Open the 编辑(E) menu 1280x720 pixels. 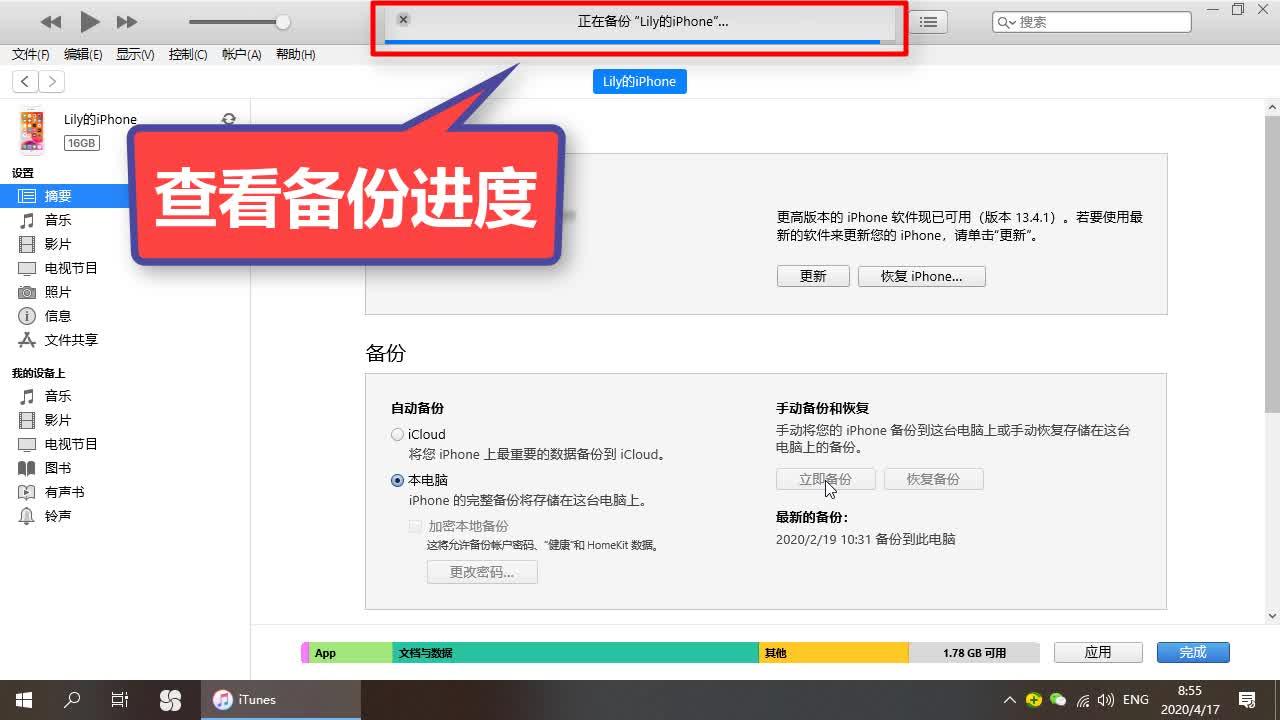coord(83,55)
